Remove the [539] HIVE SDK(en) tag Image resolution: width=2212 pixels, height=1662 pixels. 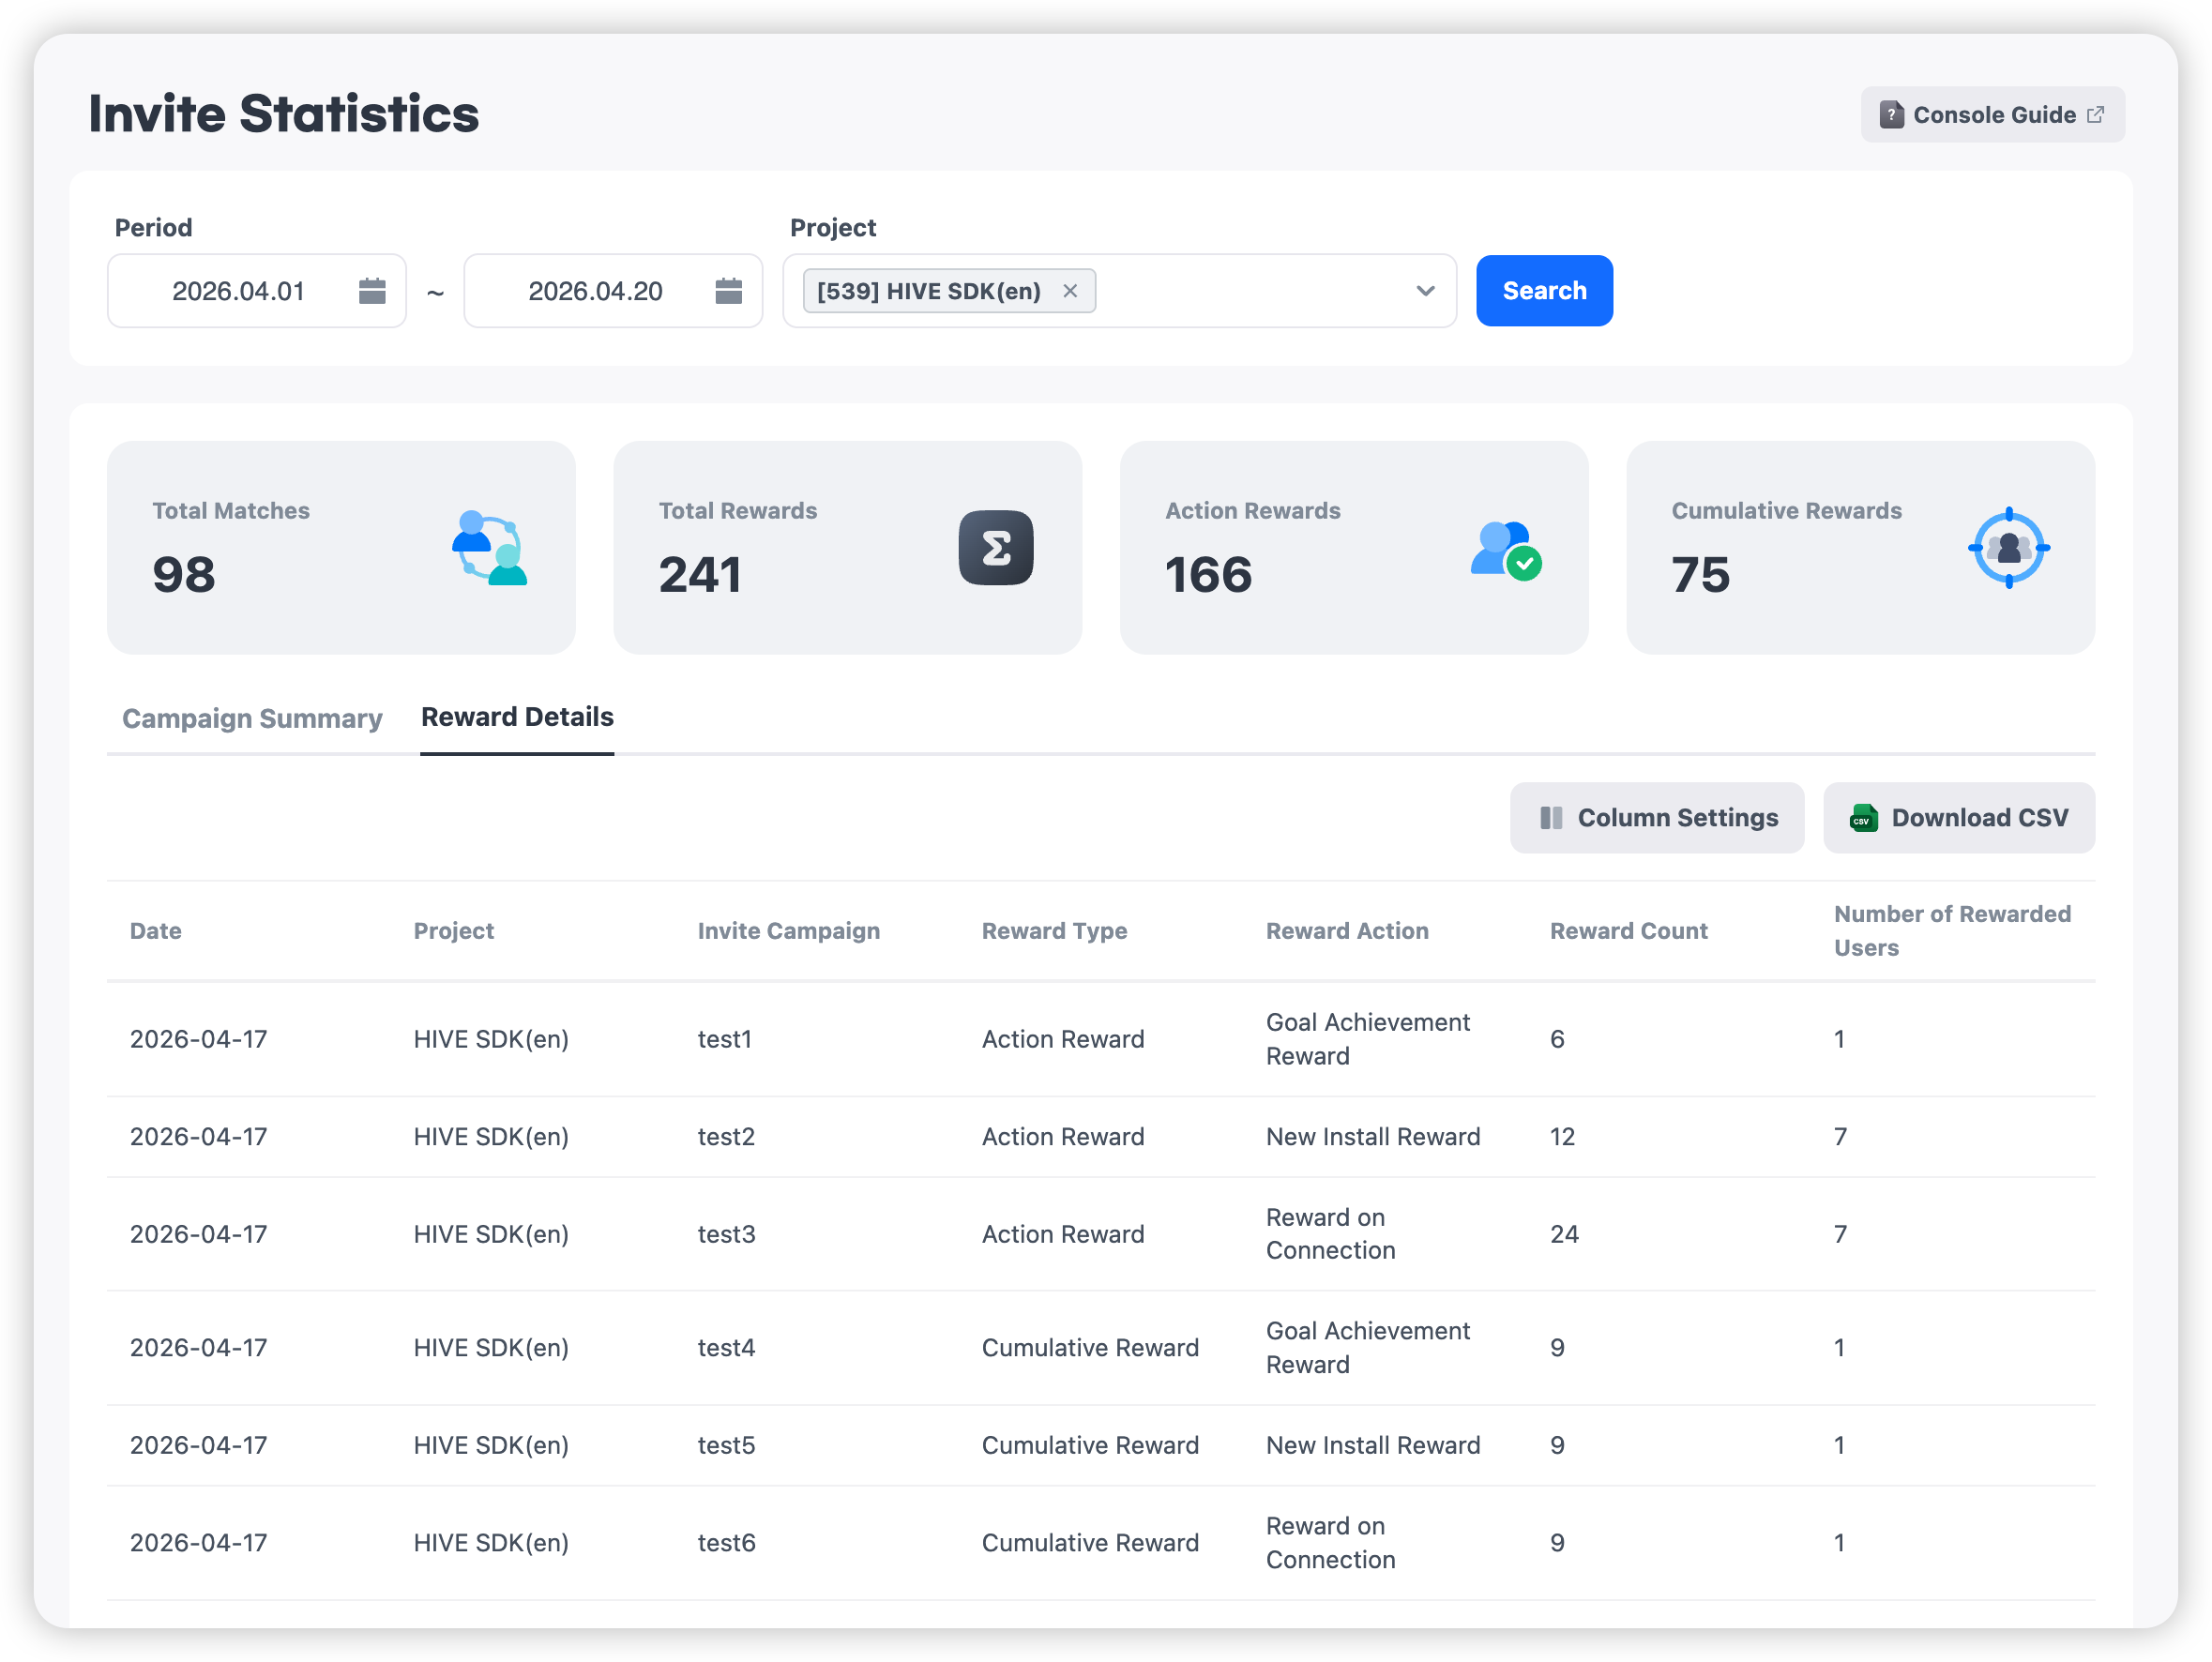(1070, 291)
